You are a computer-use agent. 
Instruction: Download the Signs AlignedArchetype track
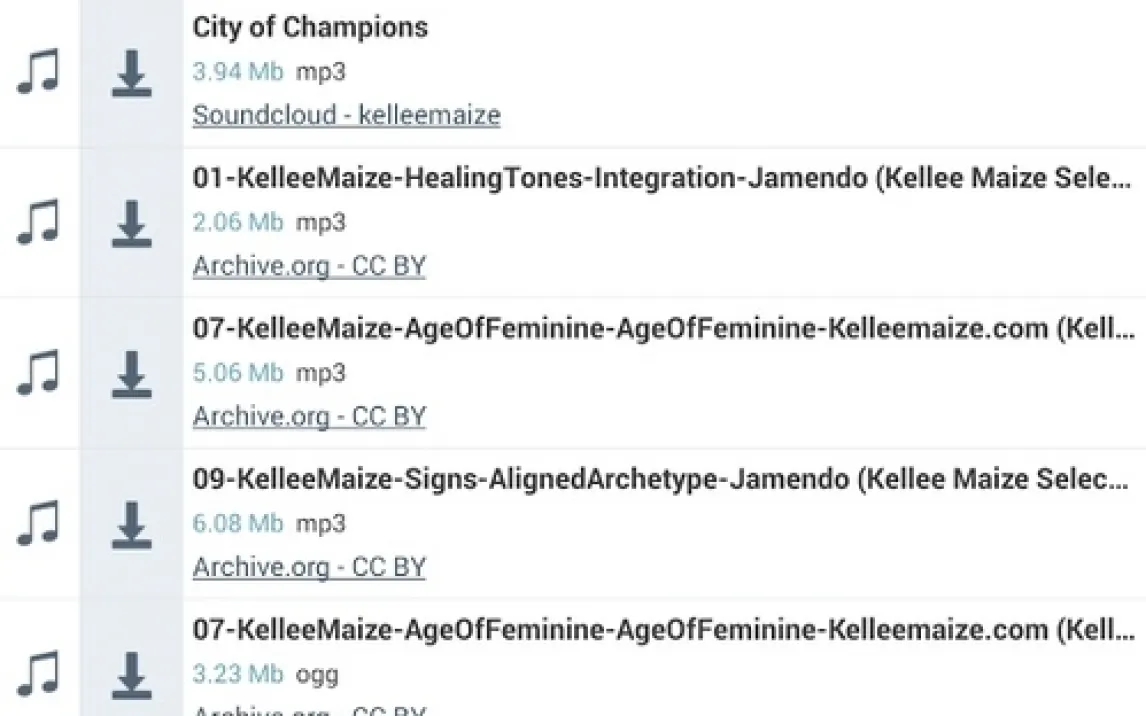[x=131, y=524]
